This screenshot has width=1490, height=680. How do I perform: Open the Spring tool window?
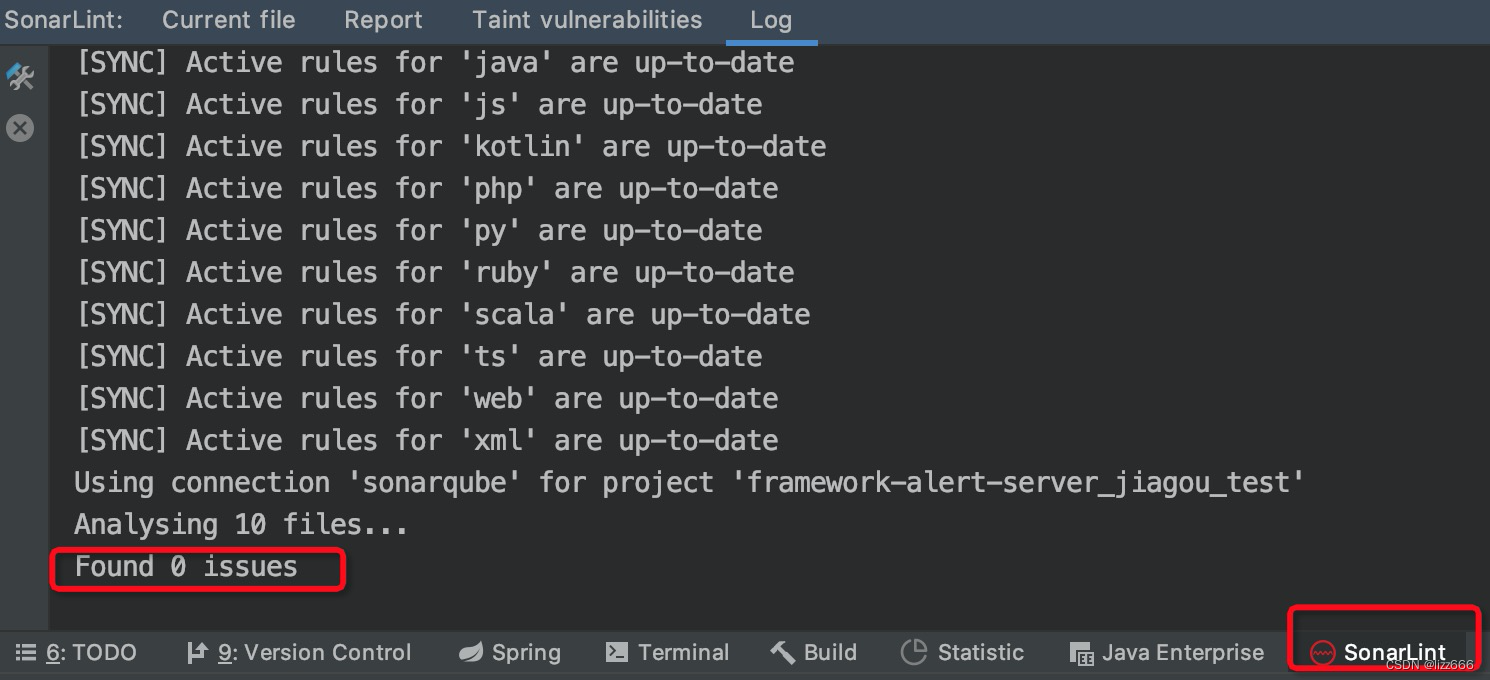tap(509, 653)
